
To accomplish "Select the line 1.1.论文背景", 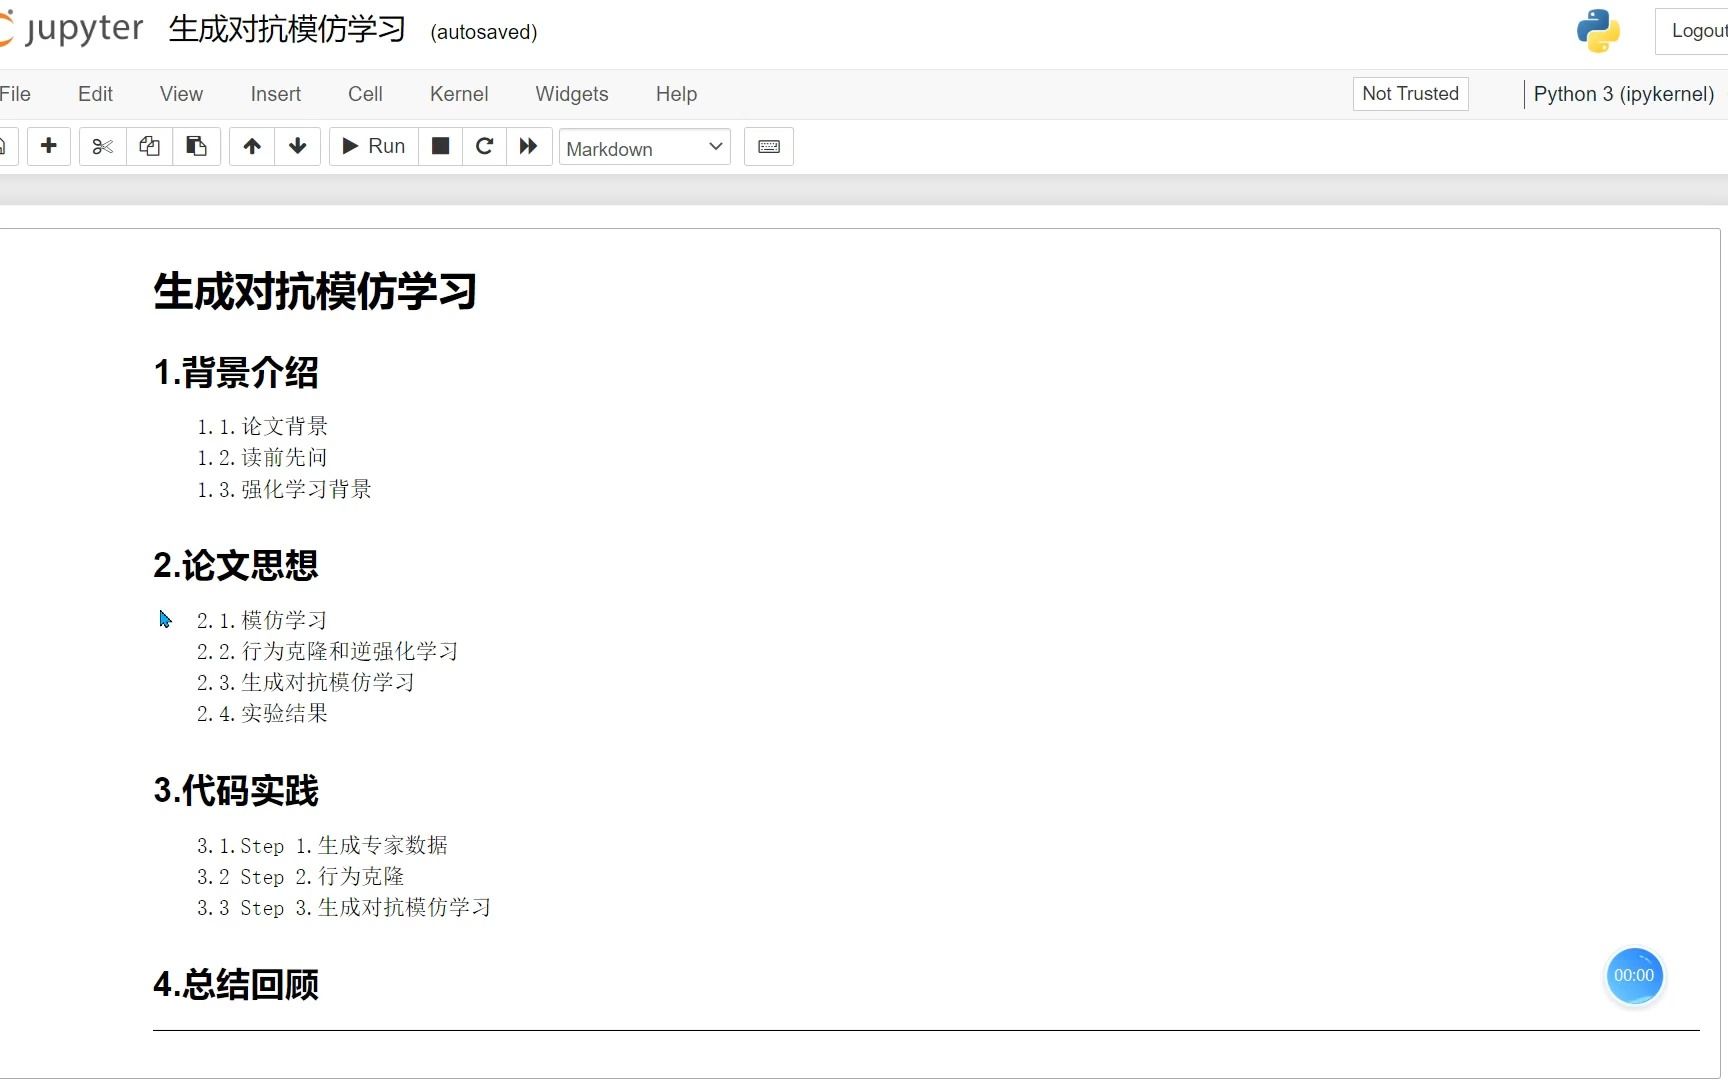I will (x=262, y=427).
